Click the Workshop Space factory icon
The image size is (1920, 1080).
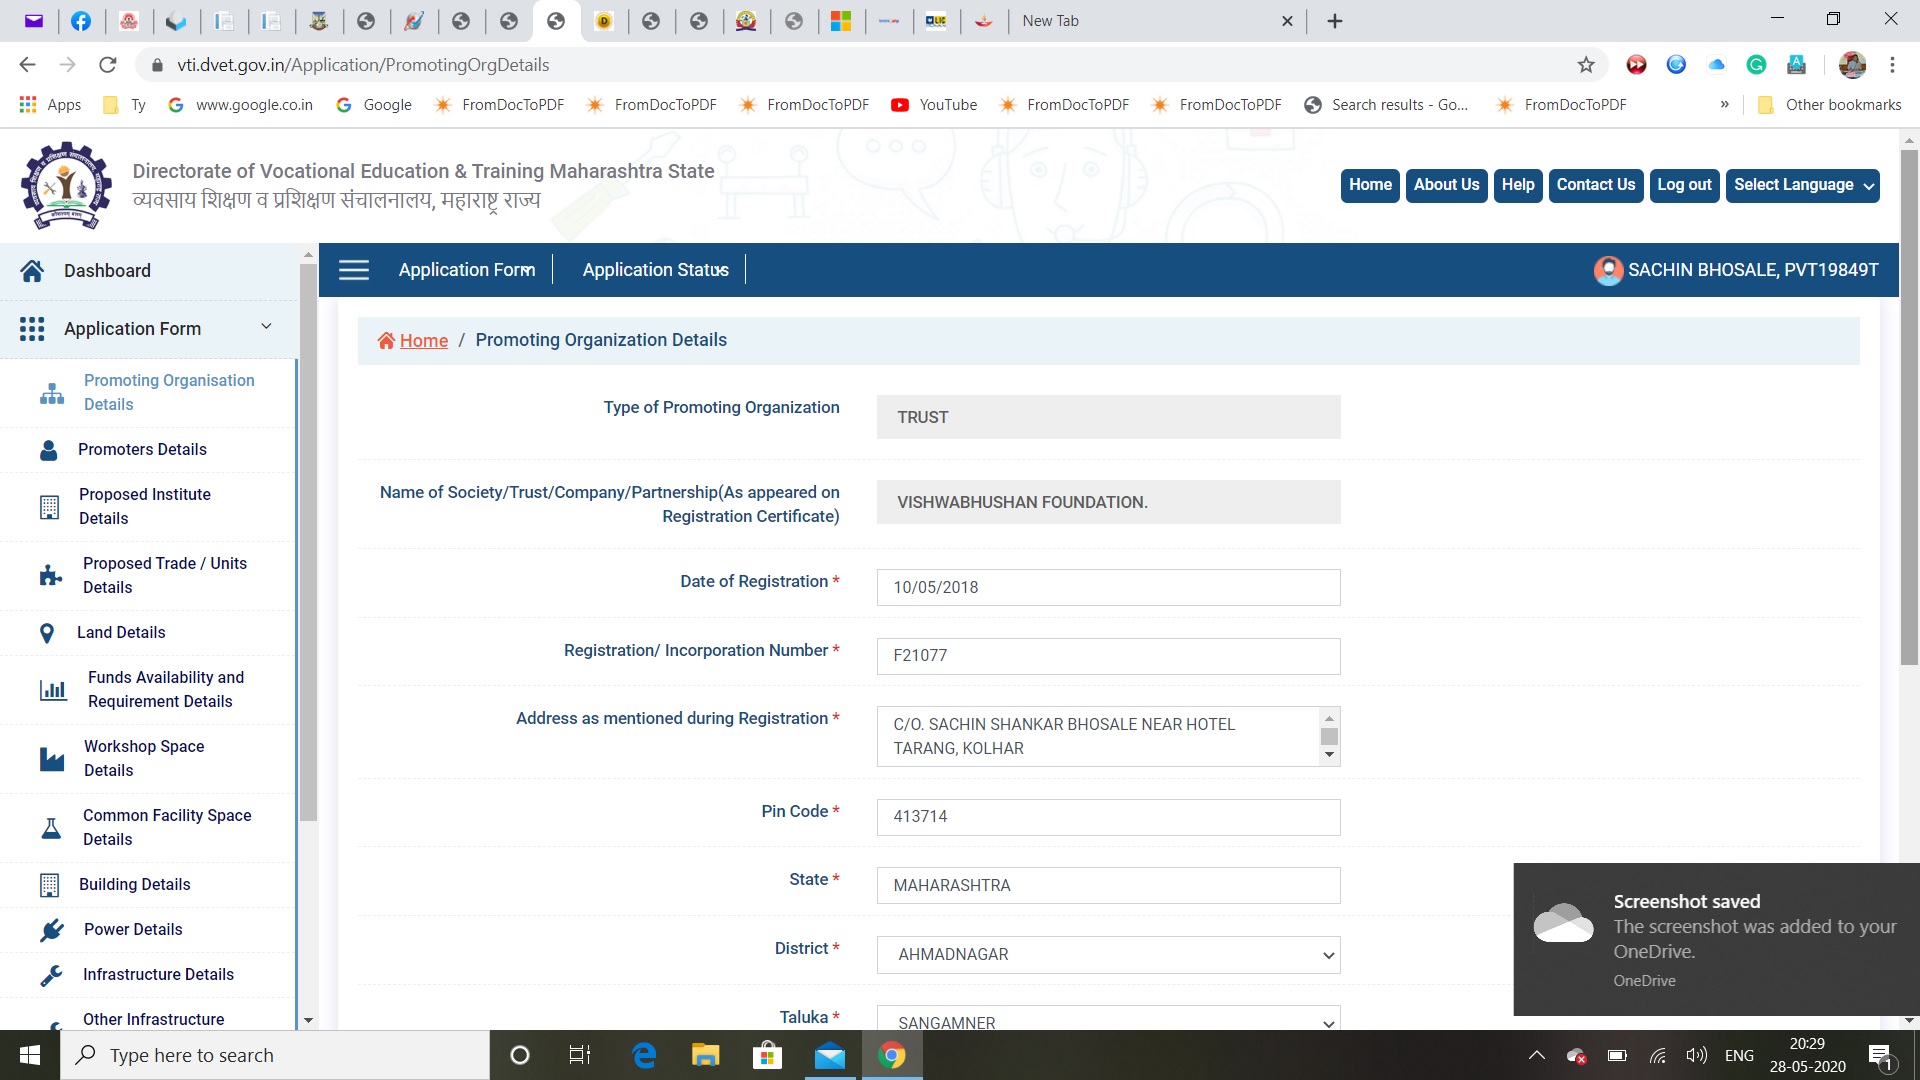[52, 759]
